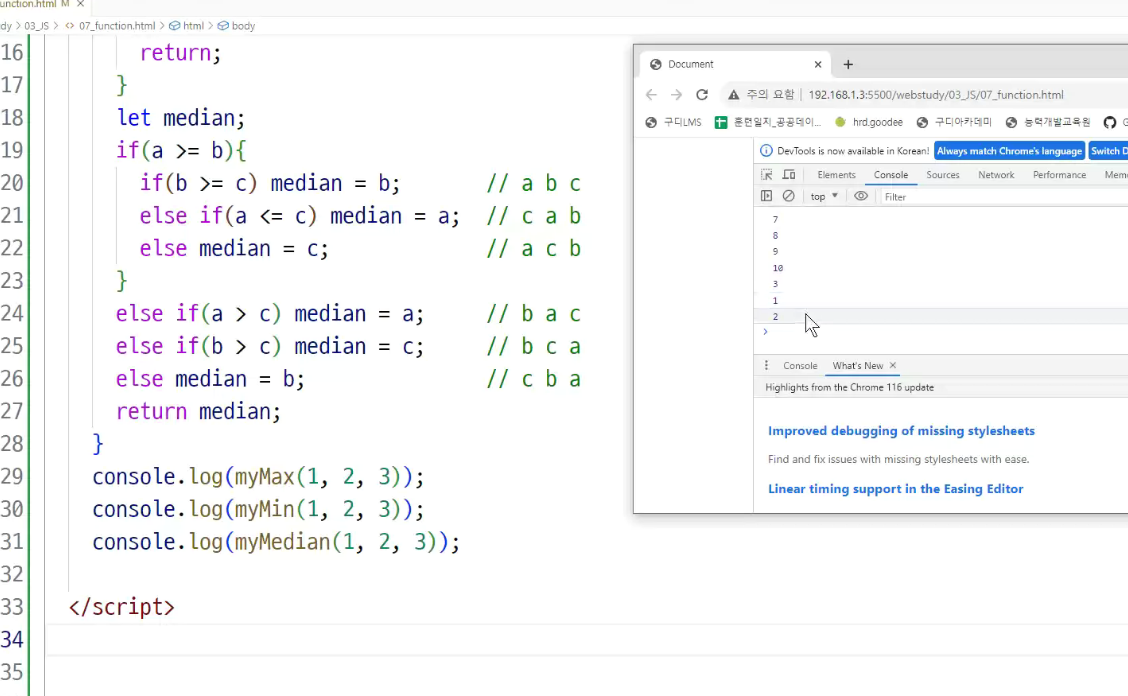Click Always match Chrome's language button
The width and height of the screenshot is (1128, 696).
1009,151
